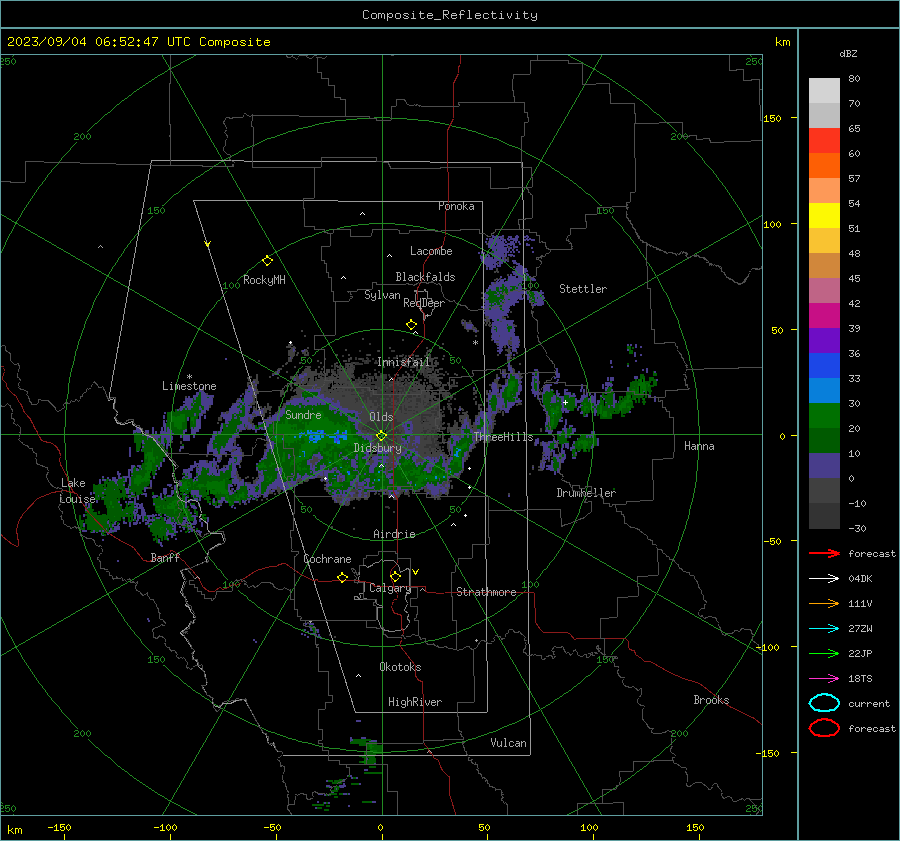Select the Didsbury label

(x=377, y=448)
